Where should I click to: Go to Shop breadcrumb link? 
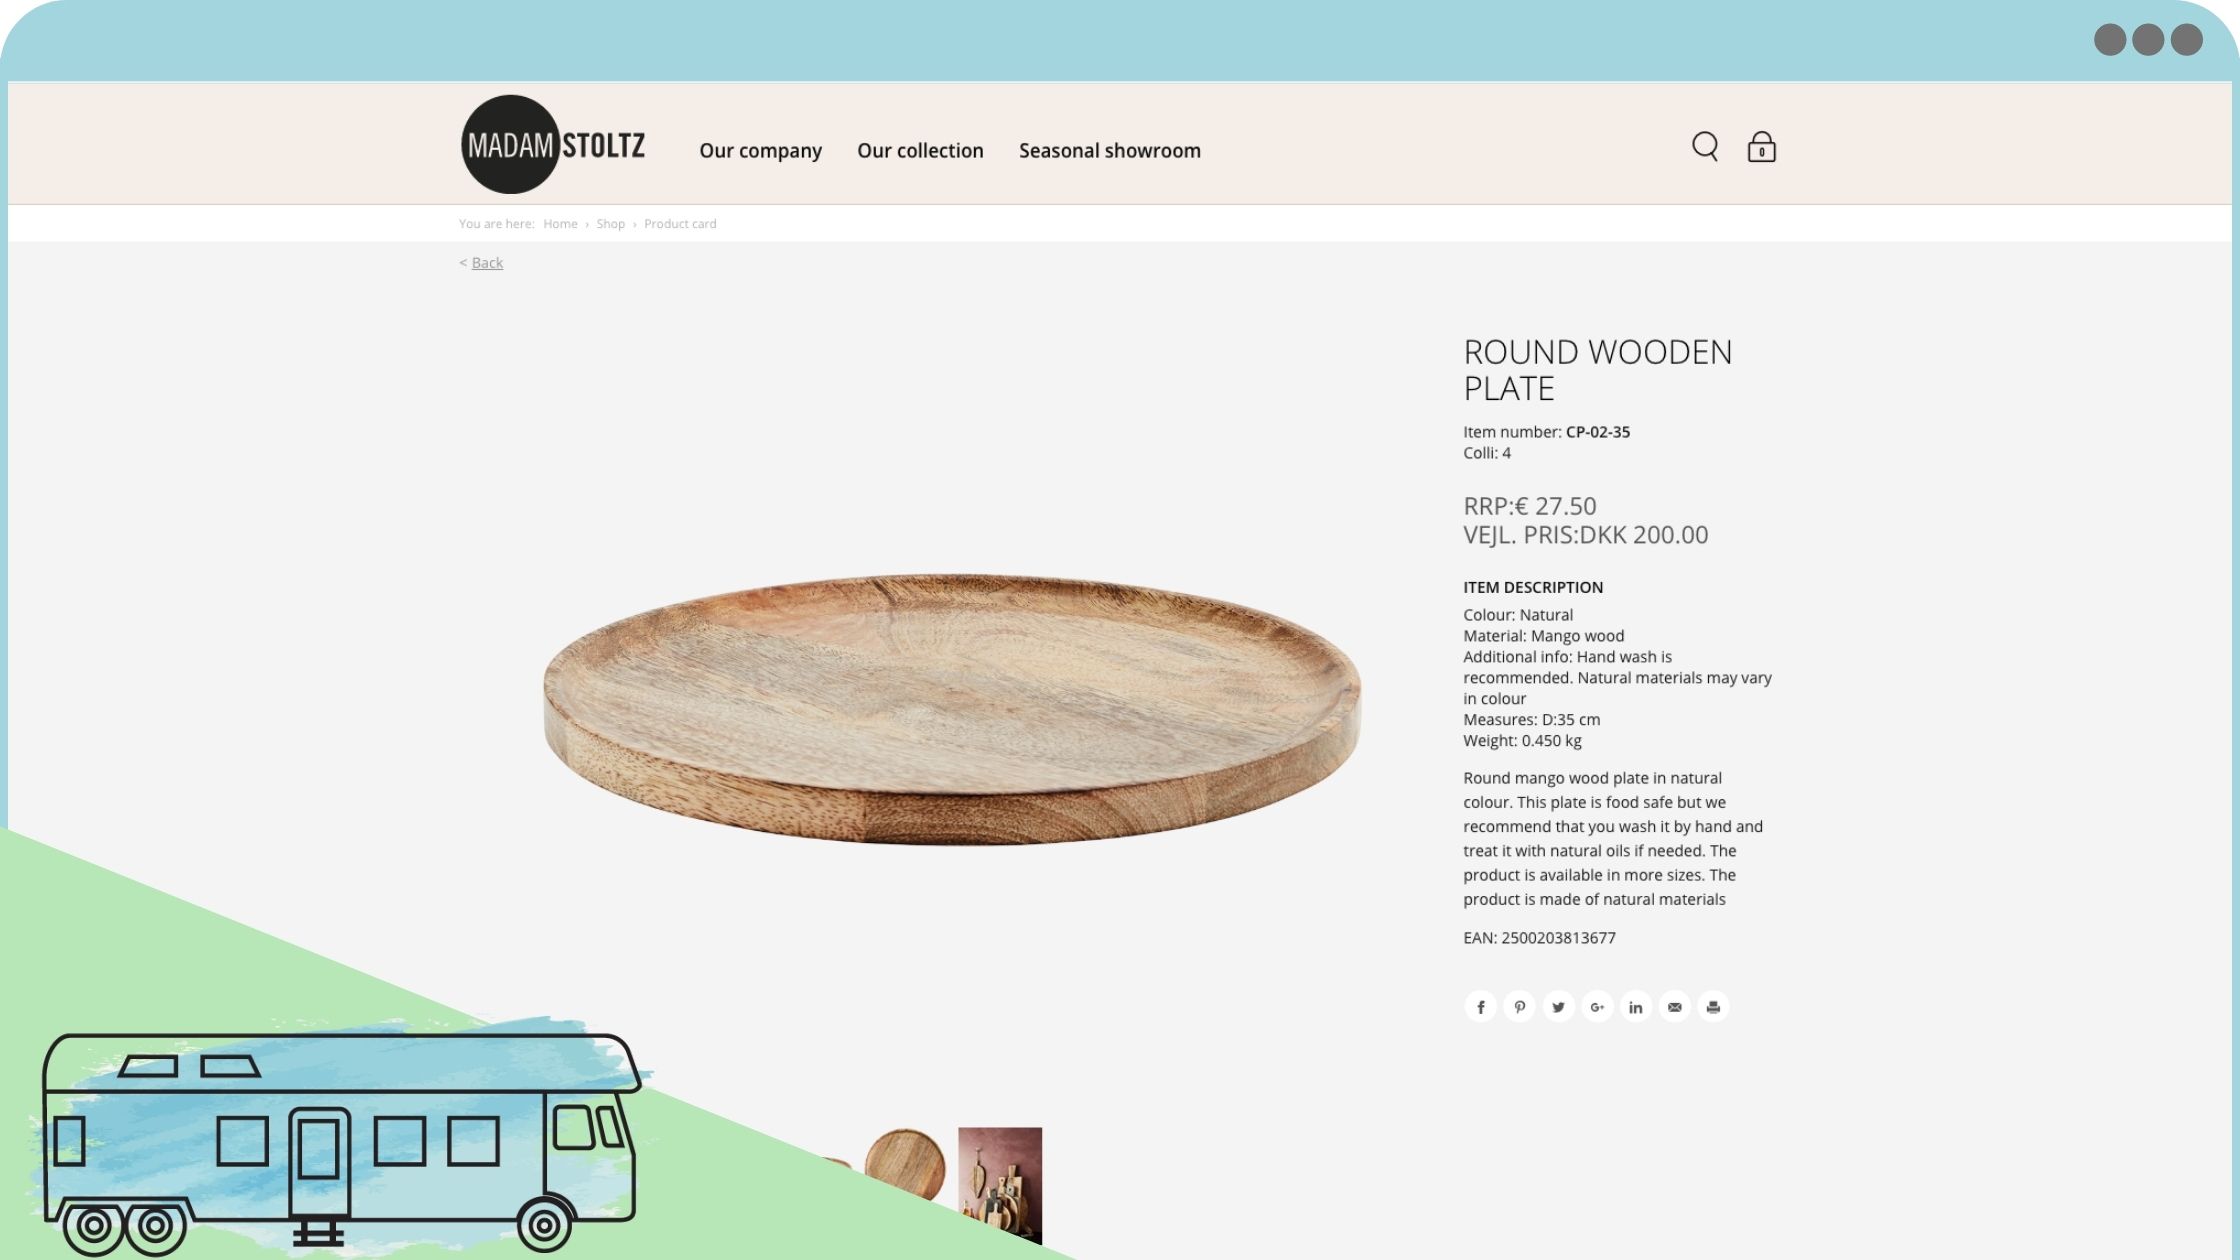point(610,224)
